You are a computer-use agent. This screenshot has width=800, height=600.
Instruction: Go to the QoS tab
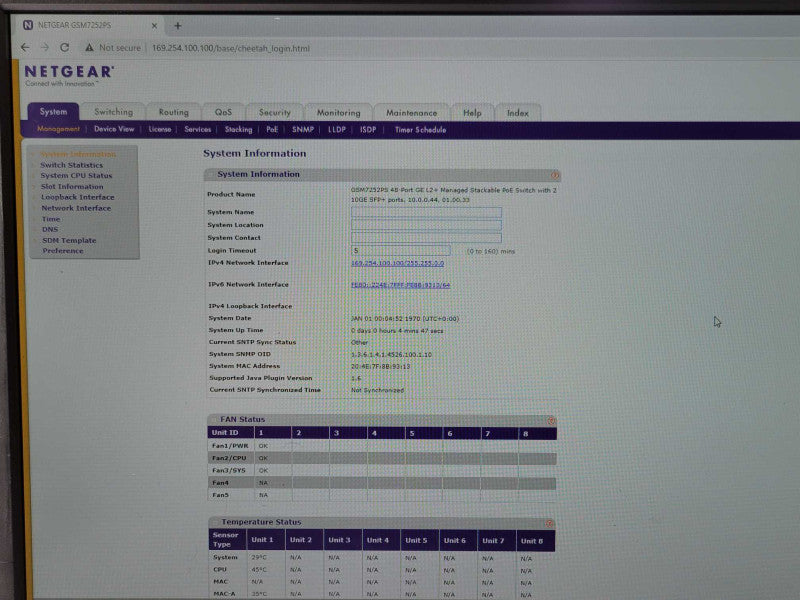223,112
